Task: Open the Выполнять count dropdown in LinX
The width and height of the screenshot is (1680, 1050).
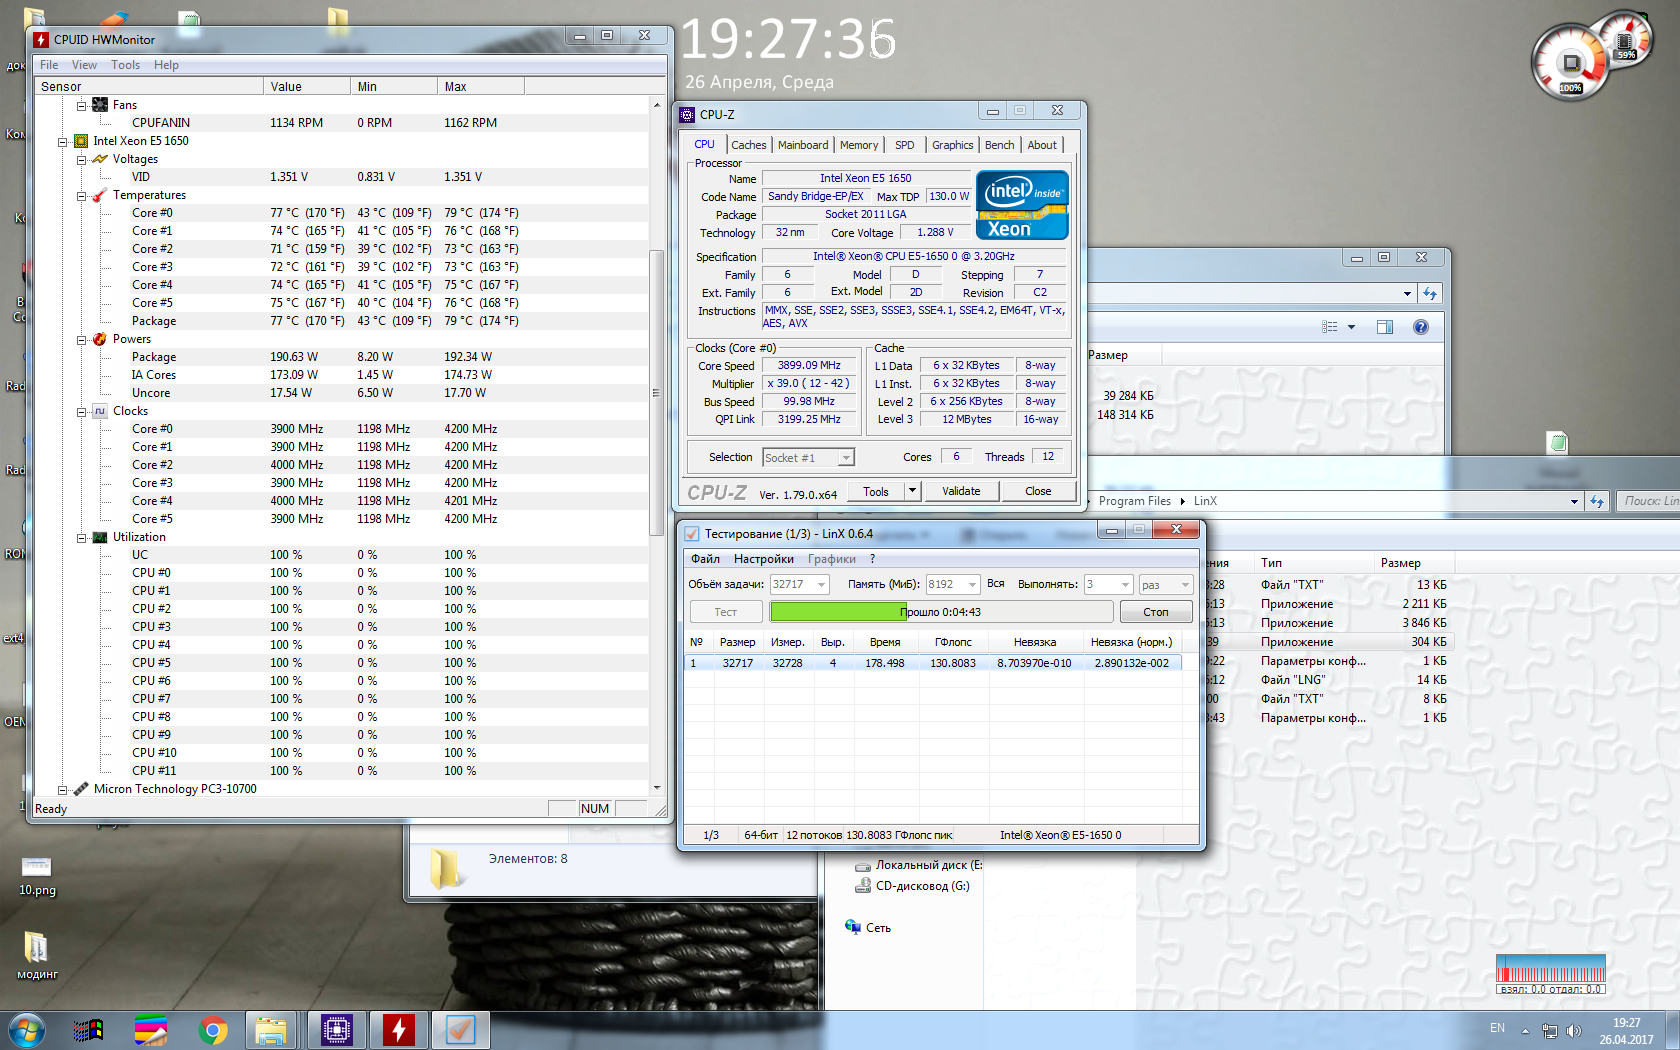Action: (x=1125, y=585)
